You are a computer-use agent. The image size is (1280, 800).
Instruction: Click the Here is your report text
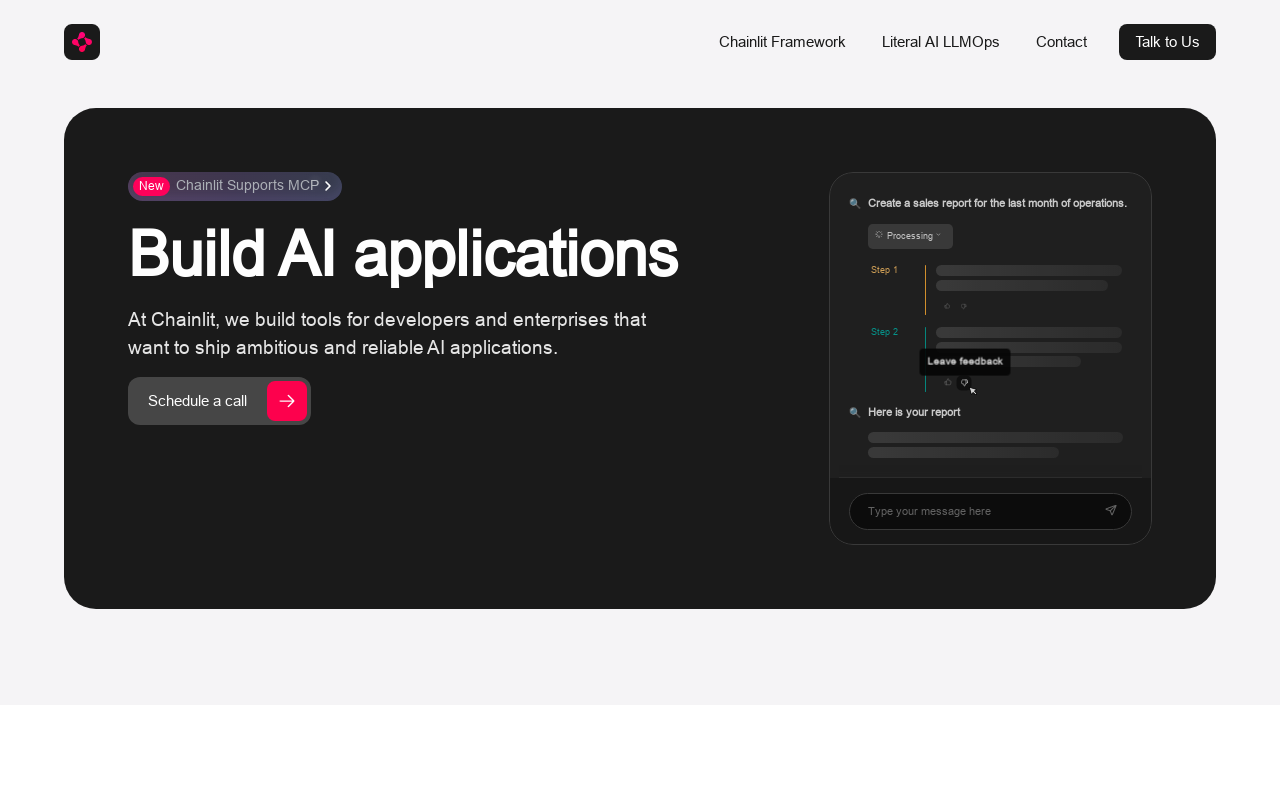(x=914, y=412)
